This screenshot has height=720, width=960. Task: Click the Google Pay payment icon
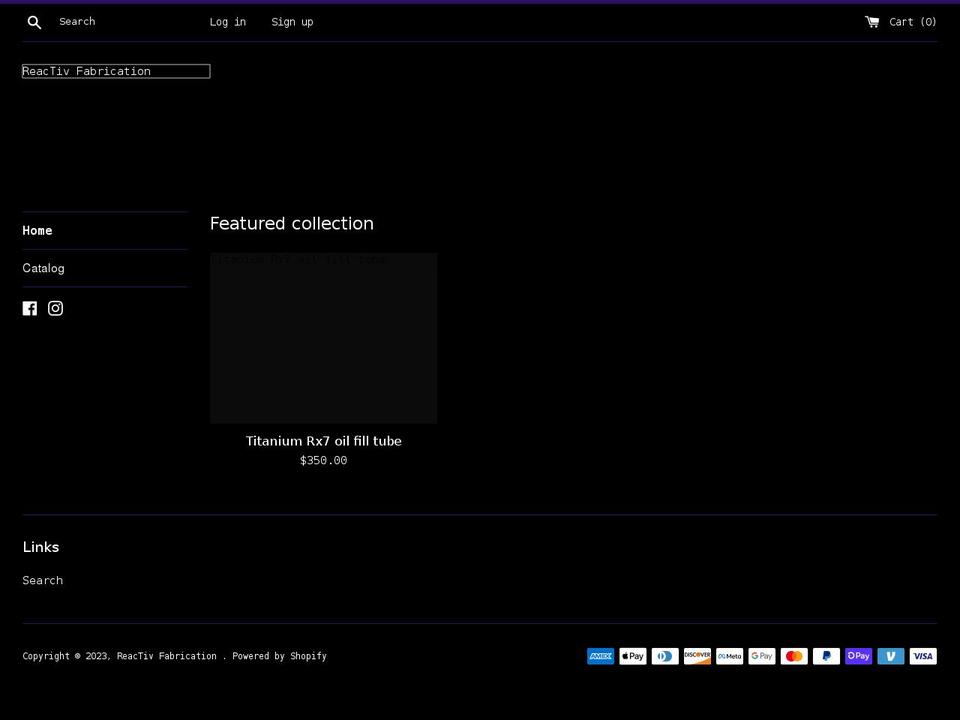761,656
